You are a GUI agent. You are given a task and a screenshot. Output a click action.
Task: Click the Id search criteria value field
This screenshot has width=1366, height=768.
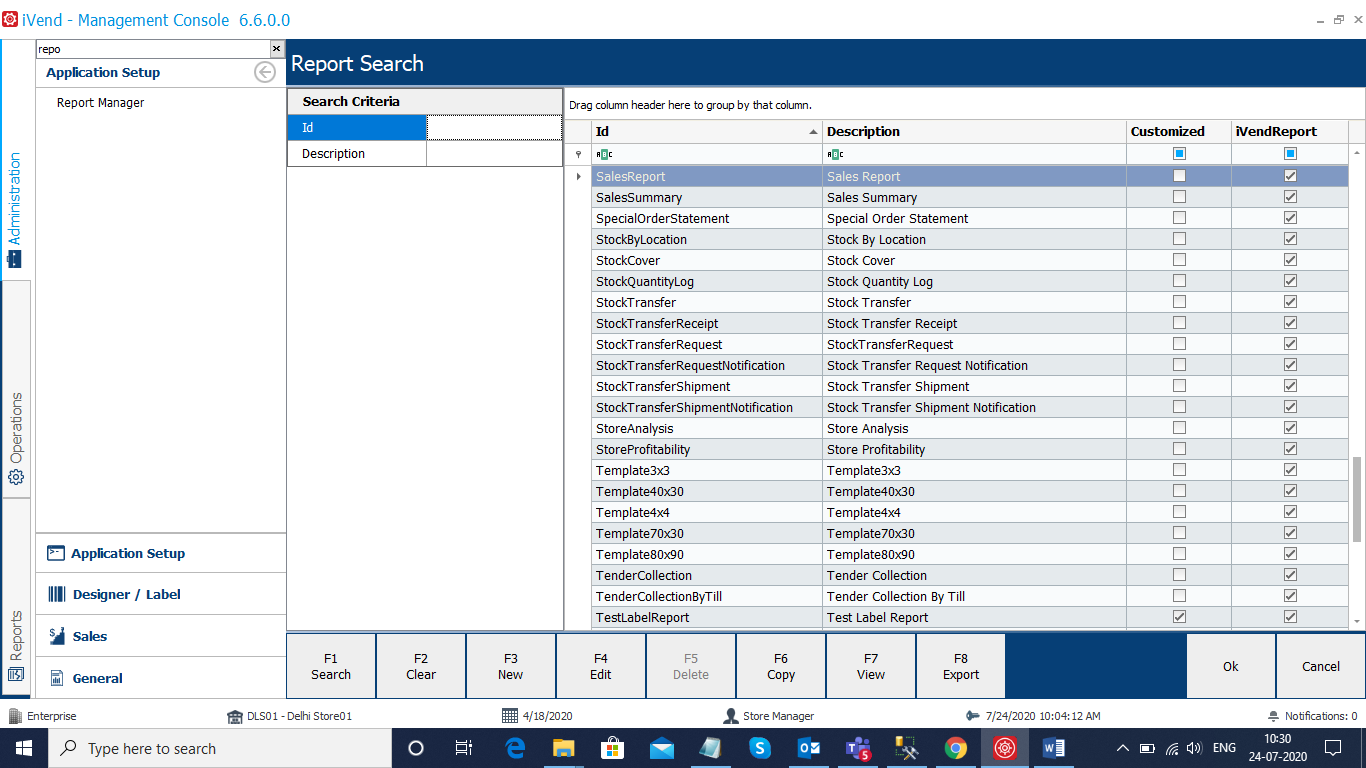(x=494, y=128)
